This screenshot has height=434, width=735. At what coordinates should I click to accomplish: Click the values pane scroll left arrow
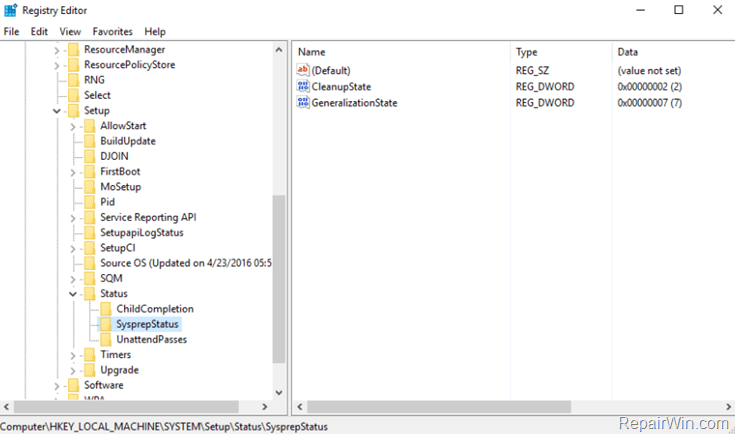coord(300,407)
